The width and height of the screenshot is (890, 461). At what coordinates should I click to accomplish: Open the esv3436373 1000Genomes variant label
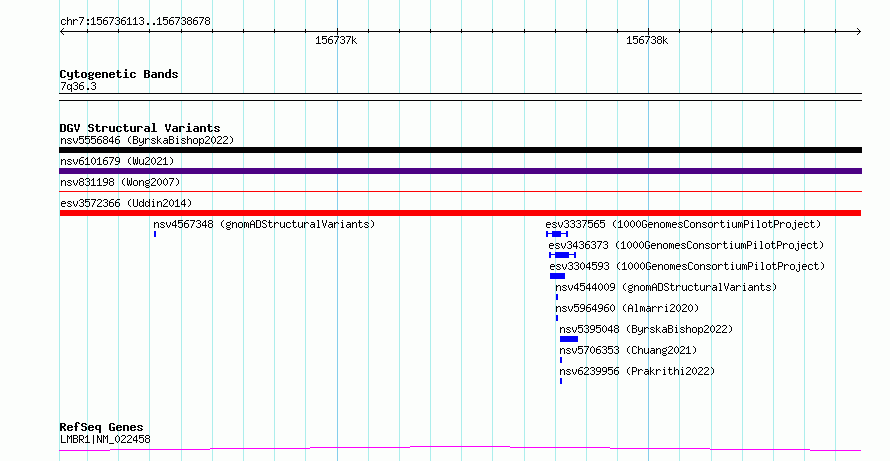coord(686,245)
